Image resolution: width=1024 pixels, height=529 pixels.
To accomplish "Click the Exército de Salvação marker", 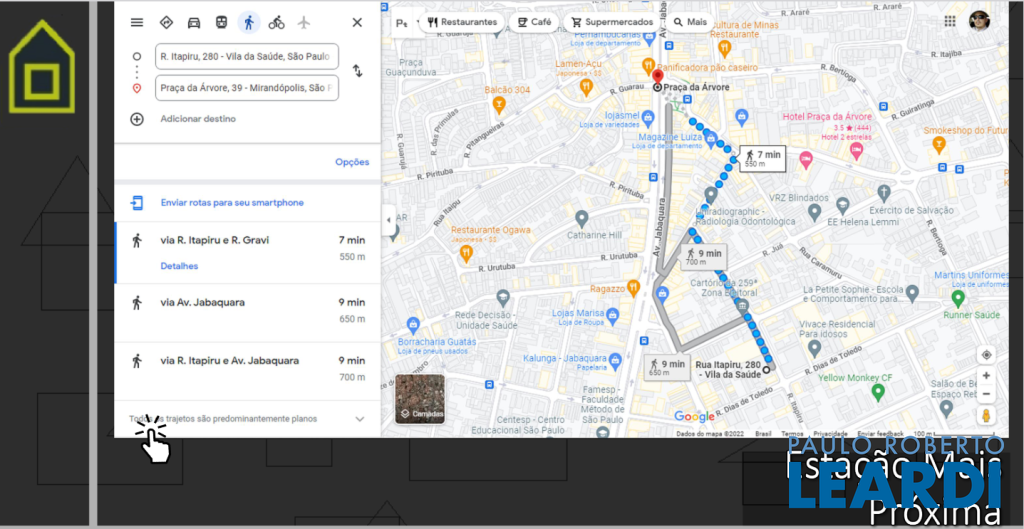I will tap(884, 193).
